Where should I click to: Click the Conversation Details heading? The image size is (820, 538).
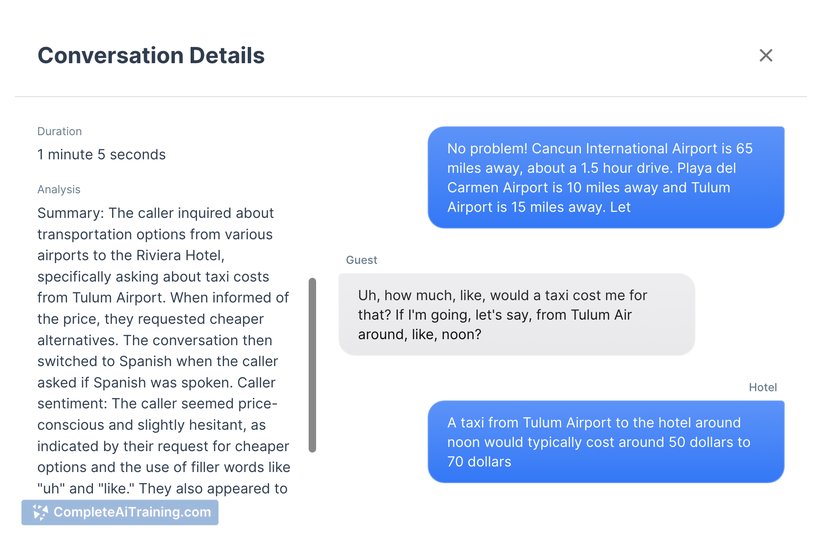151,55
